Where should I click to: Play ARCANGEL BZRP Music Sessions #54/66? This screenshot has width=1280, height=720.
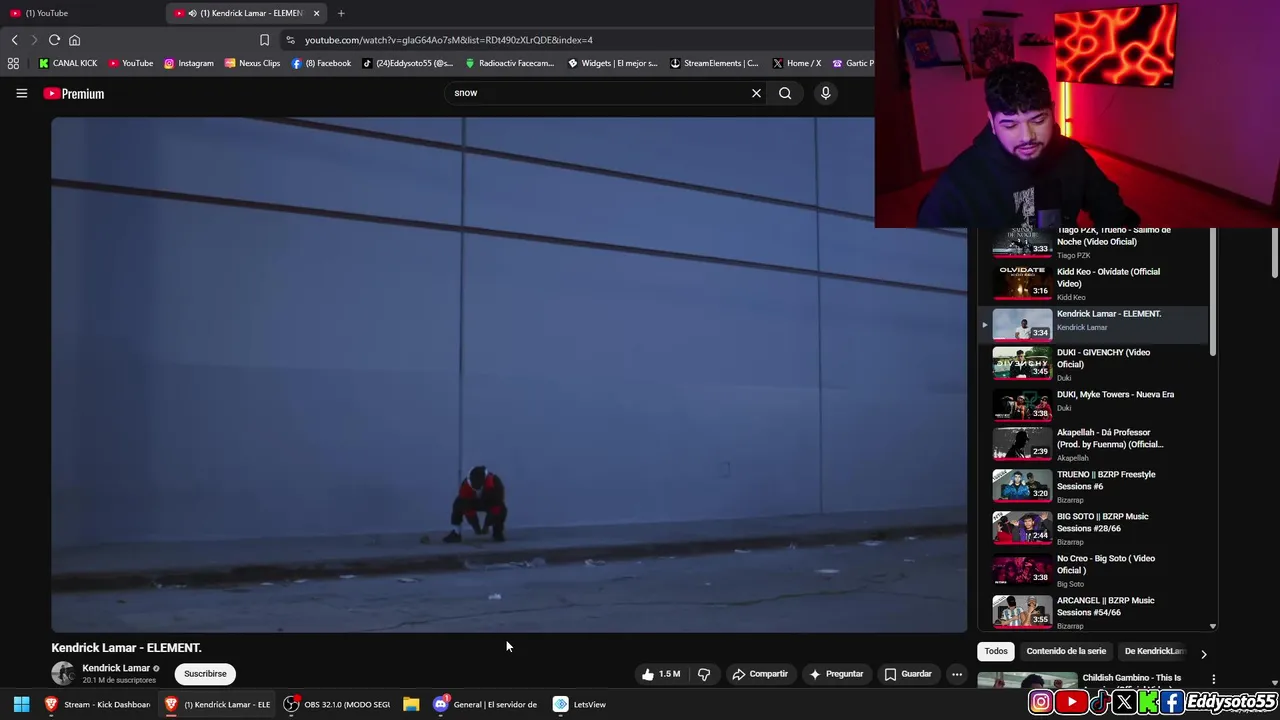(x=1094, y=613)
